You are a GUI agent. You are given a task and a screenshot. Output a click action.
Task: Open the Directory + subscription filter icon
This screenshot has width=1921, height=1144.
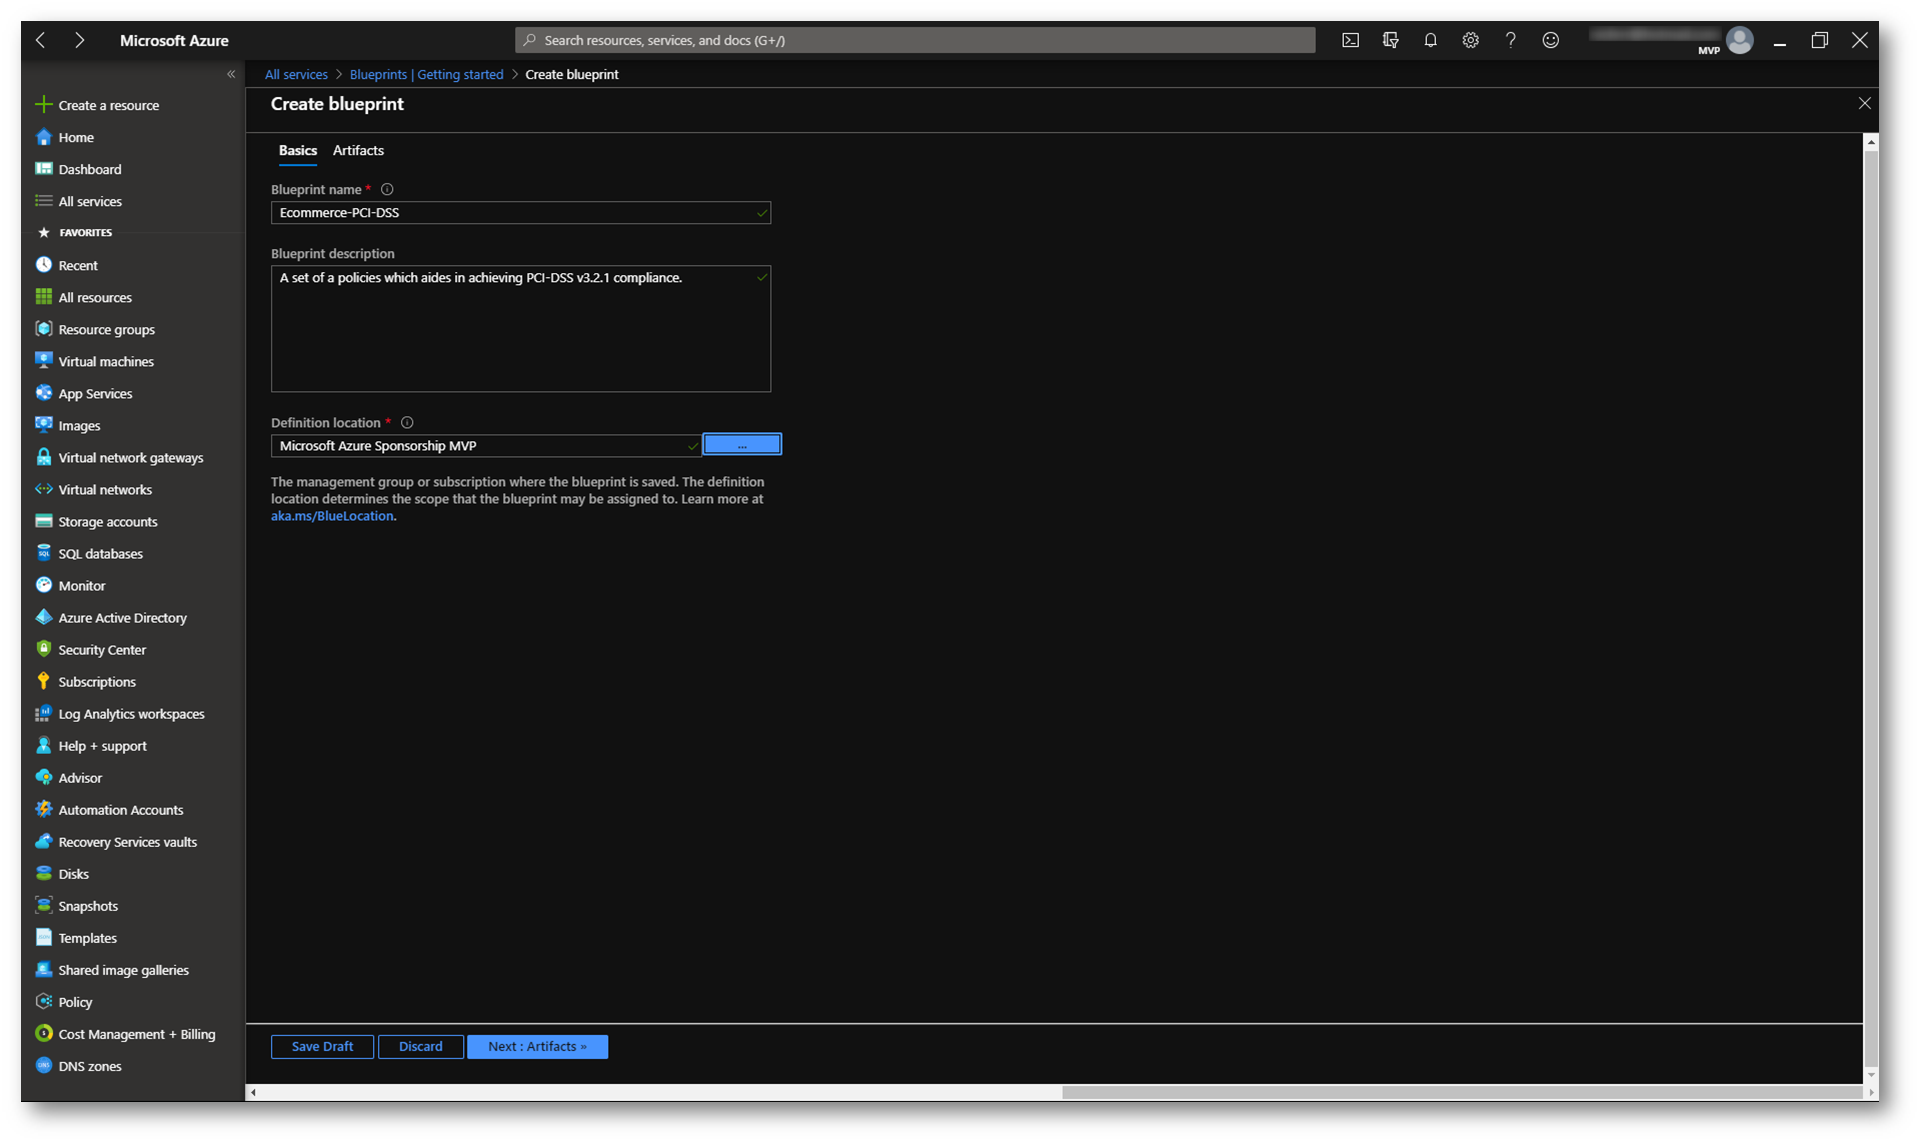click(1390, 40)
